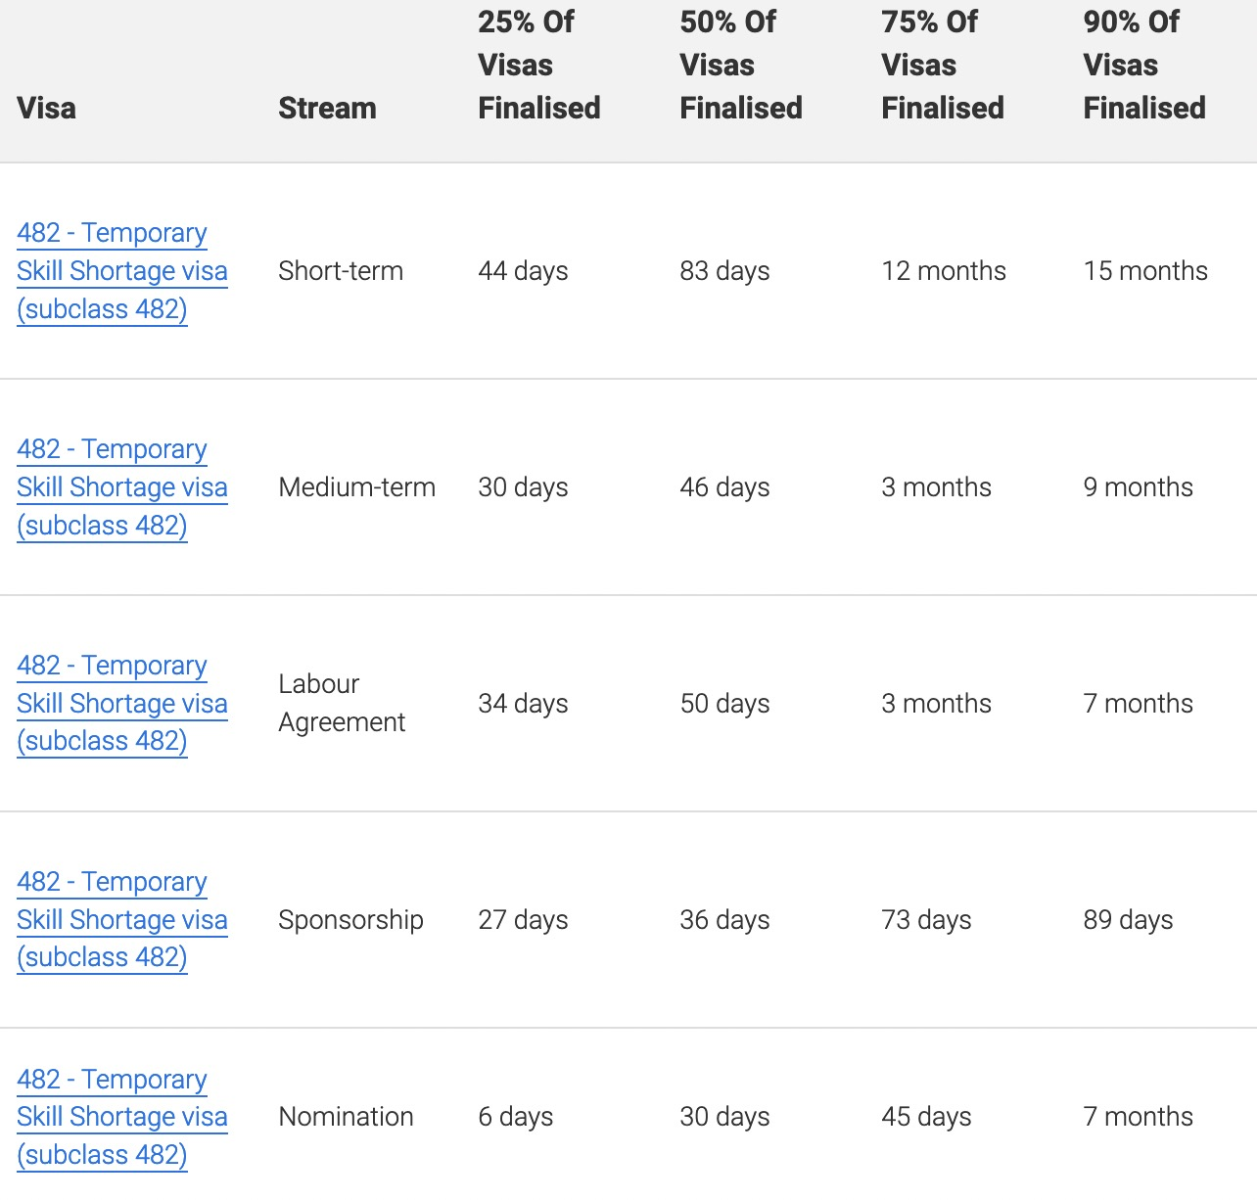
Task: Click the 25% Of Visas Finalised header
Action: (x=539, y=65)
